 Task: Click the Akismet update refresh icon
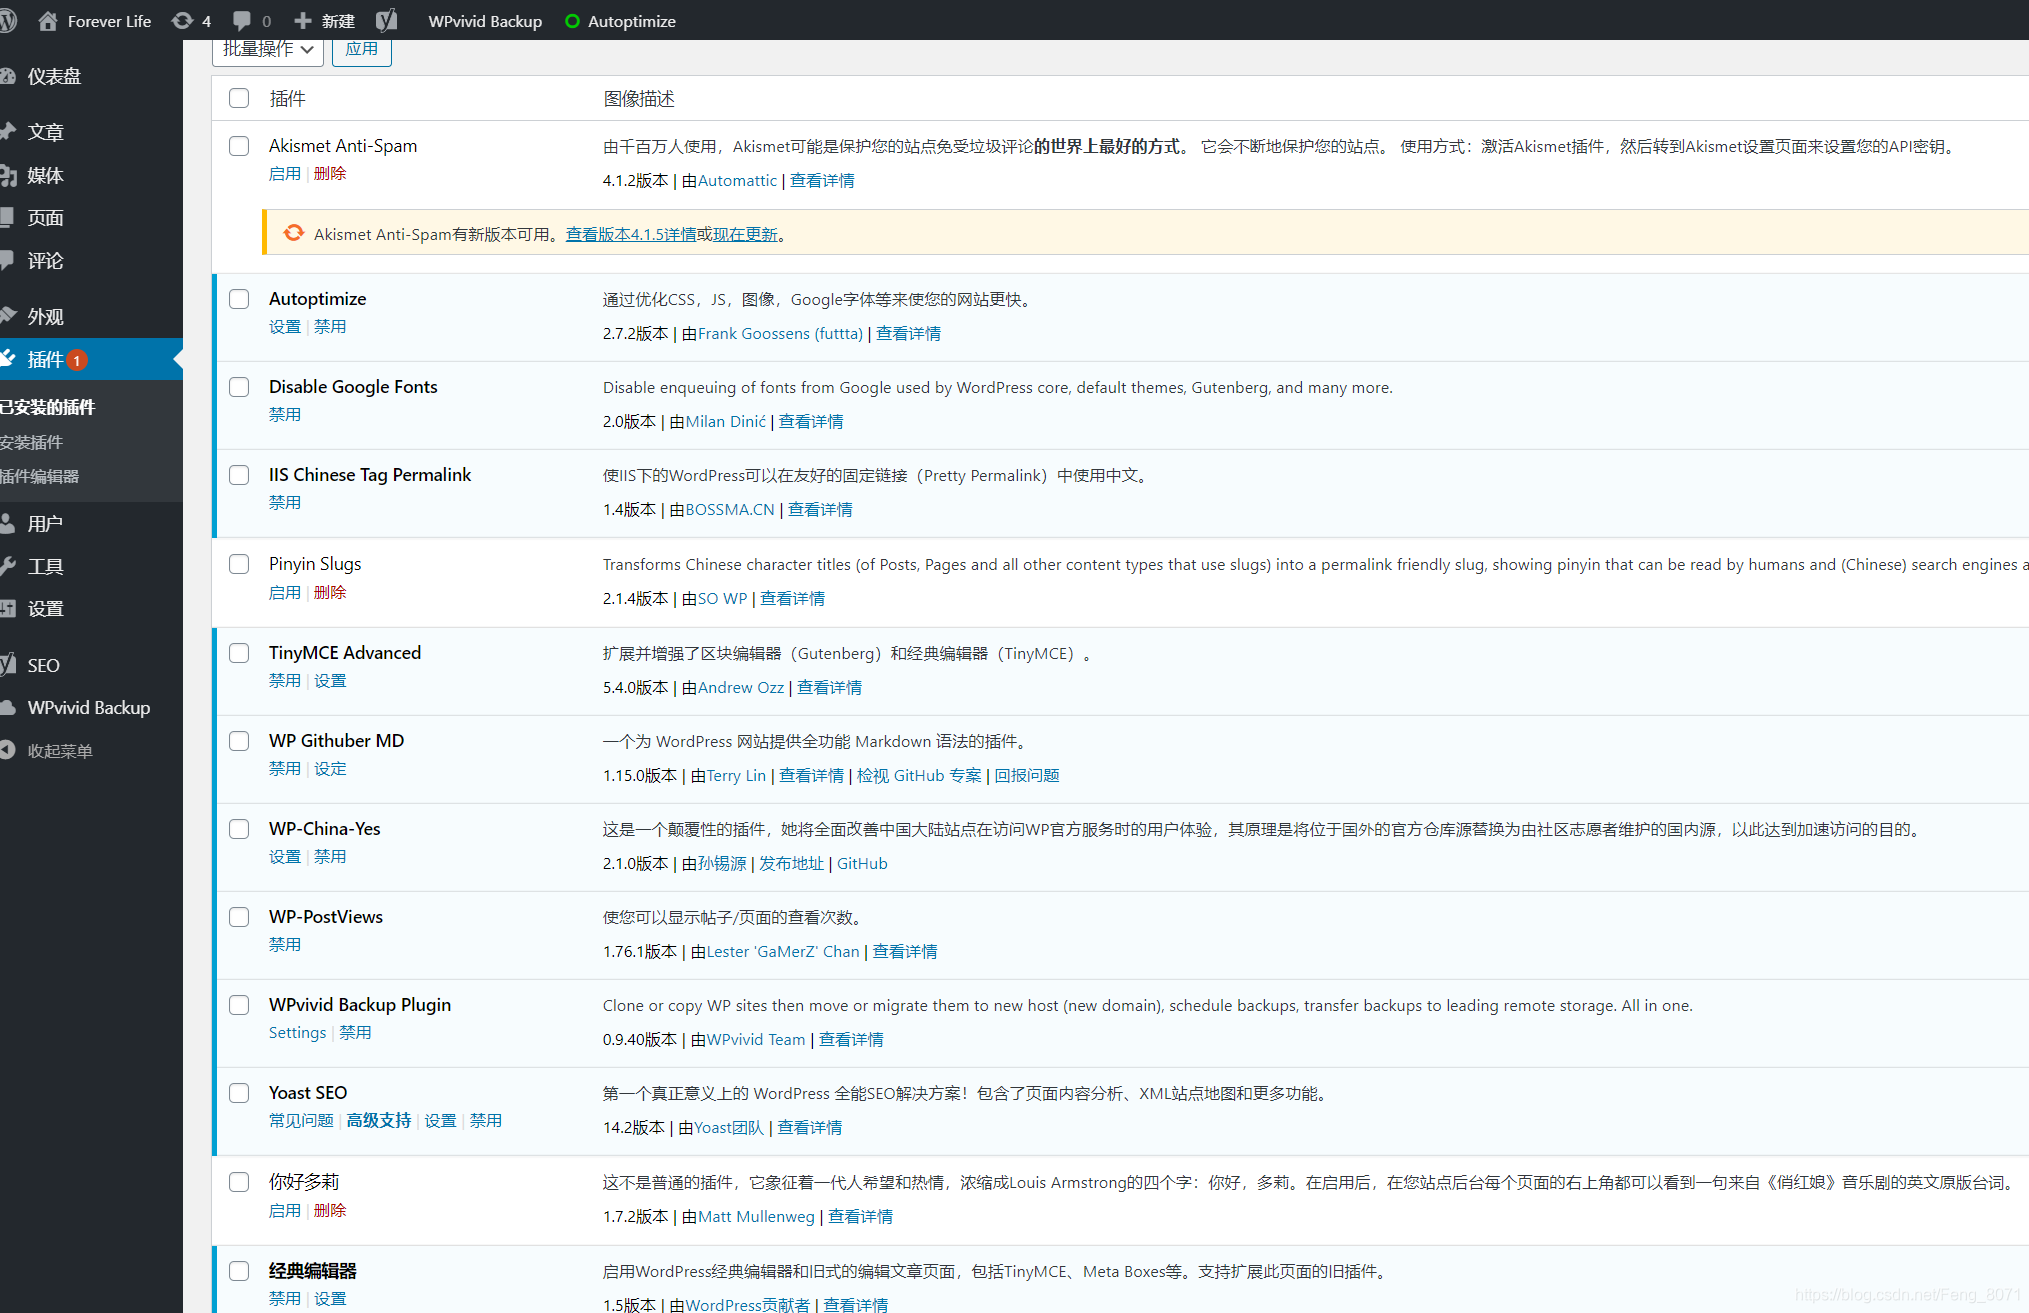pos(293,233)
